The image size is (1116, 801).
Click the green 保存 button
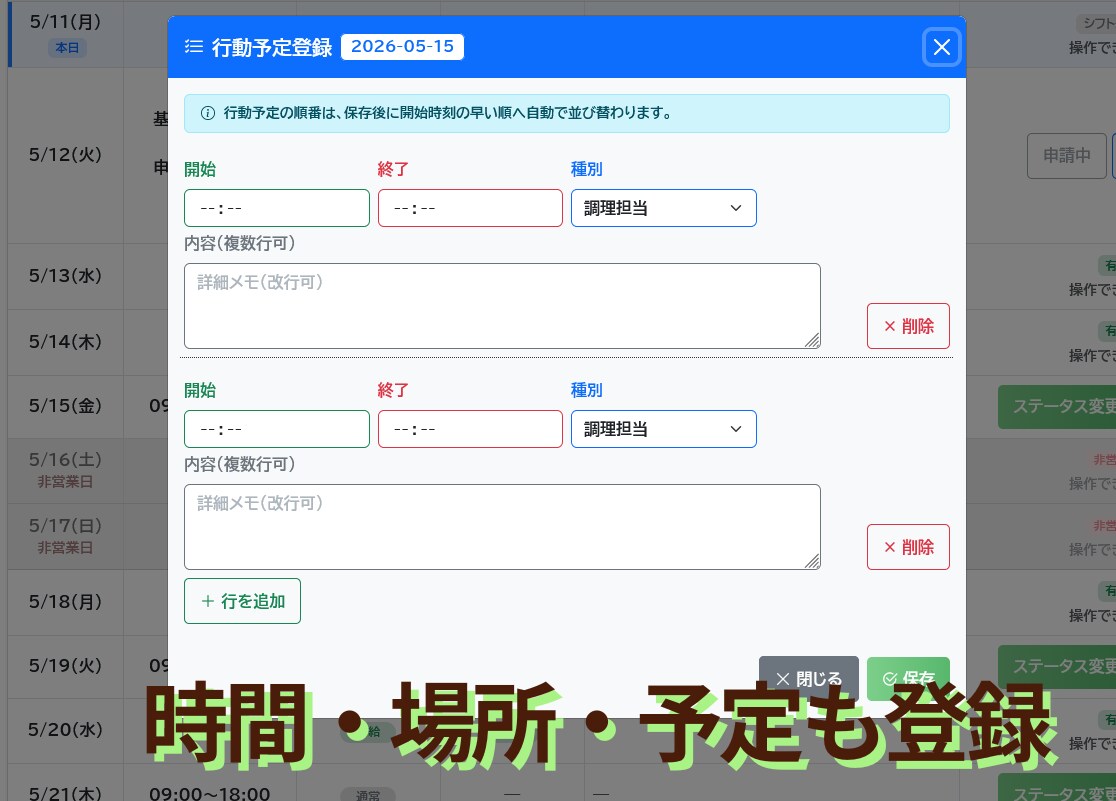[x=908, y=679]
